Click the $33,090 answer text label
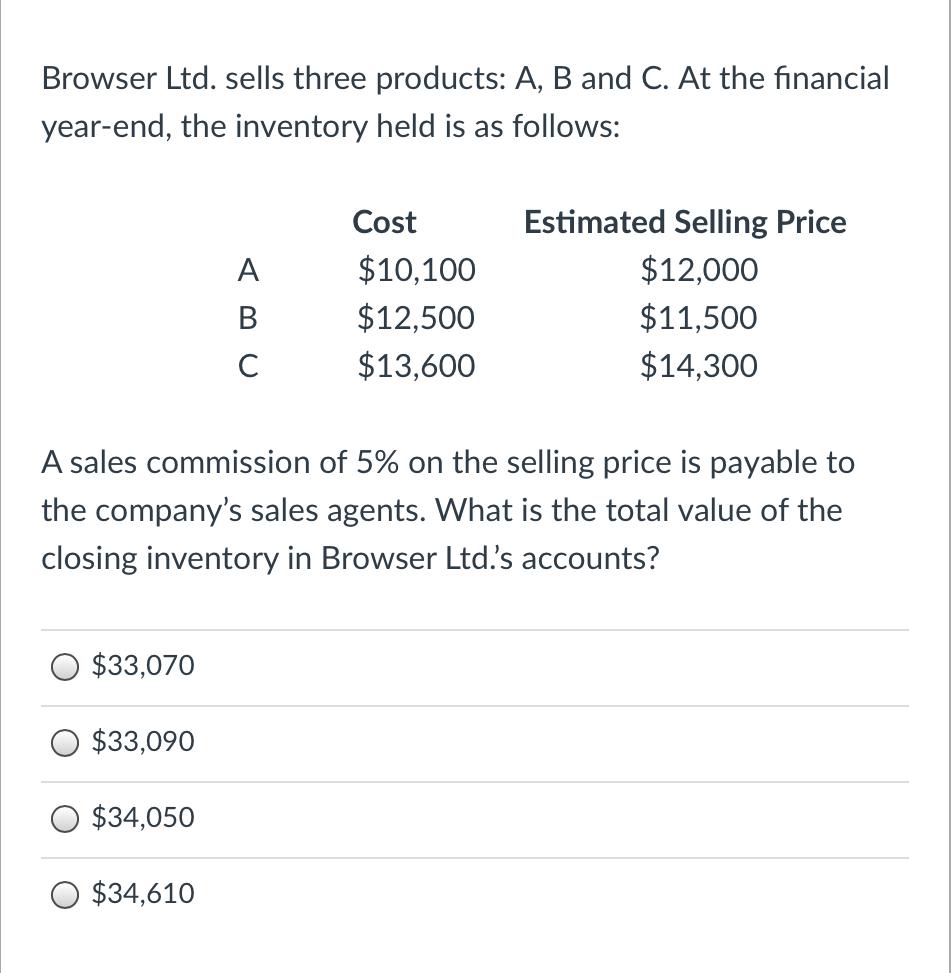Viewport: 951px width, 973px height. click(x=143, y=742)
